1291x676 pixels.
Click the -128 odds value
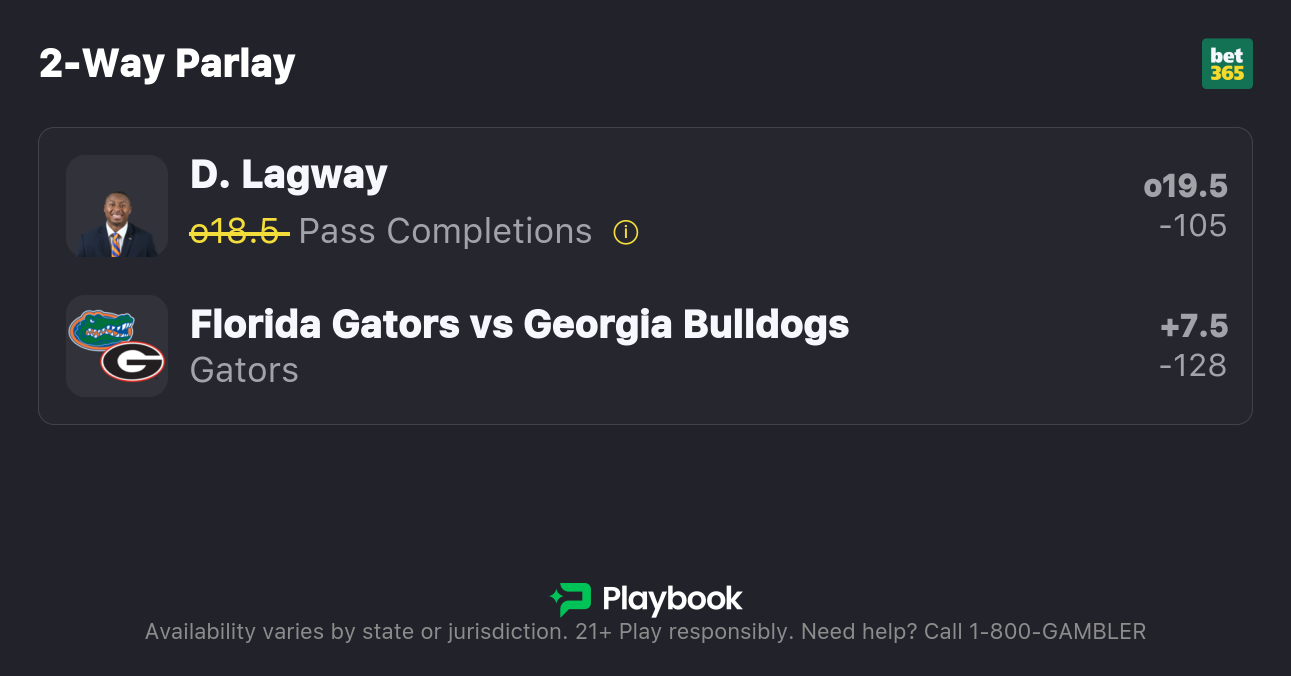click(1192, 366)
